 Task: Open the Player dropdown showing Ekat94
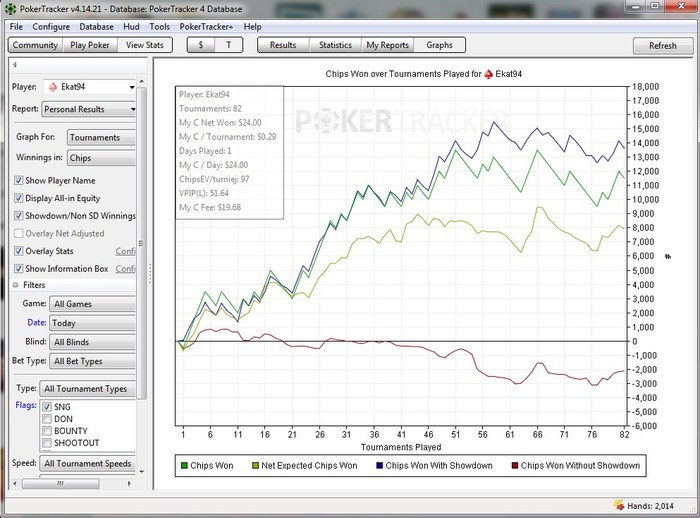(x=89, y=87)
